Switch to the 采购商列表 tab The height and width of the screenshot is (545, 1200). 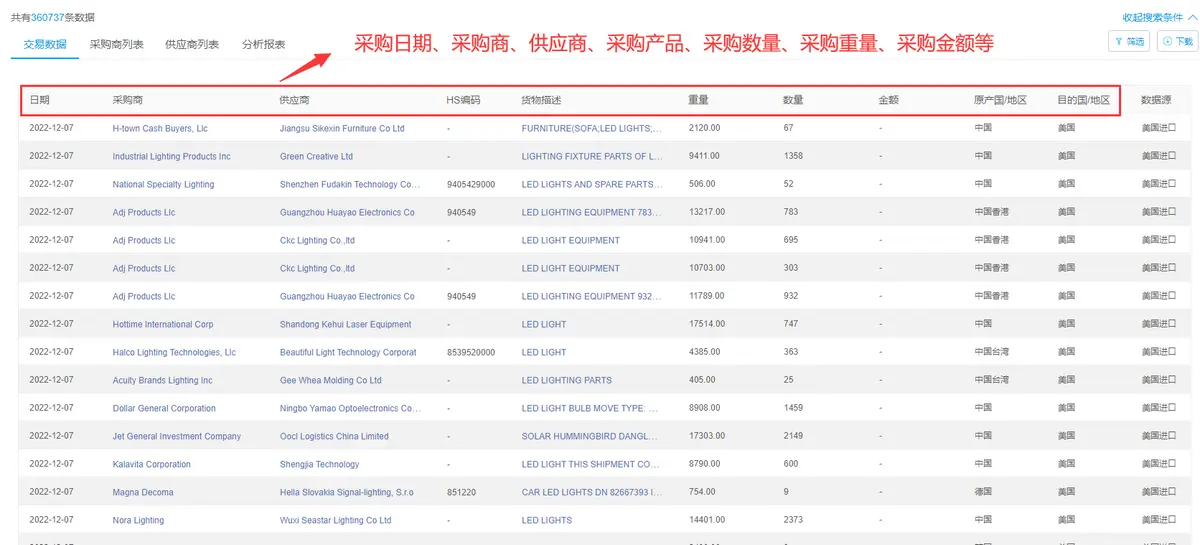117,44
